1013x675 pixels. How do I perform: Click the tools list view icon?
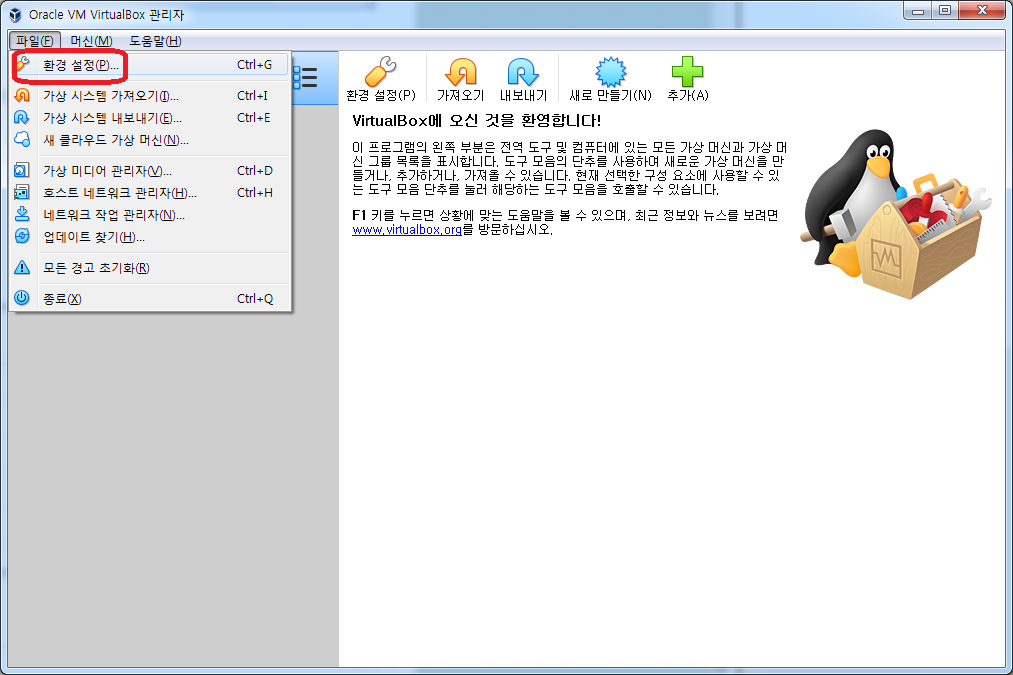coord(305,78)
